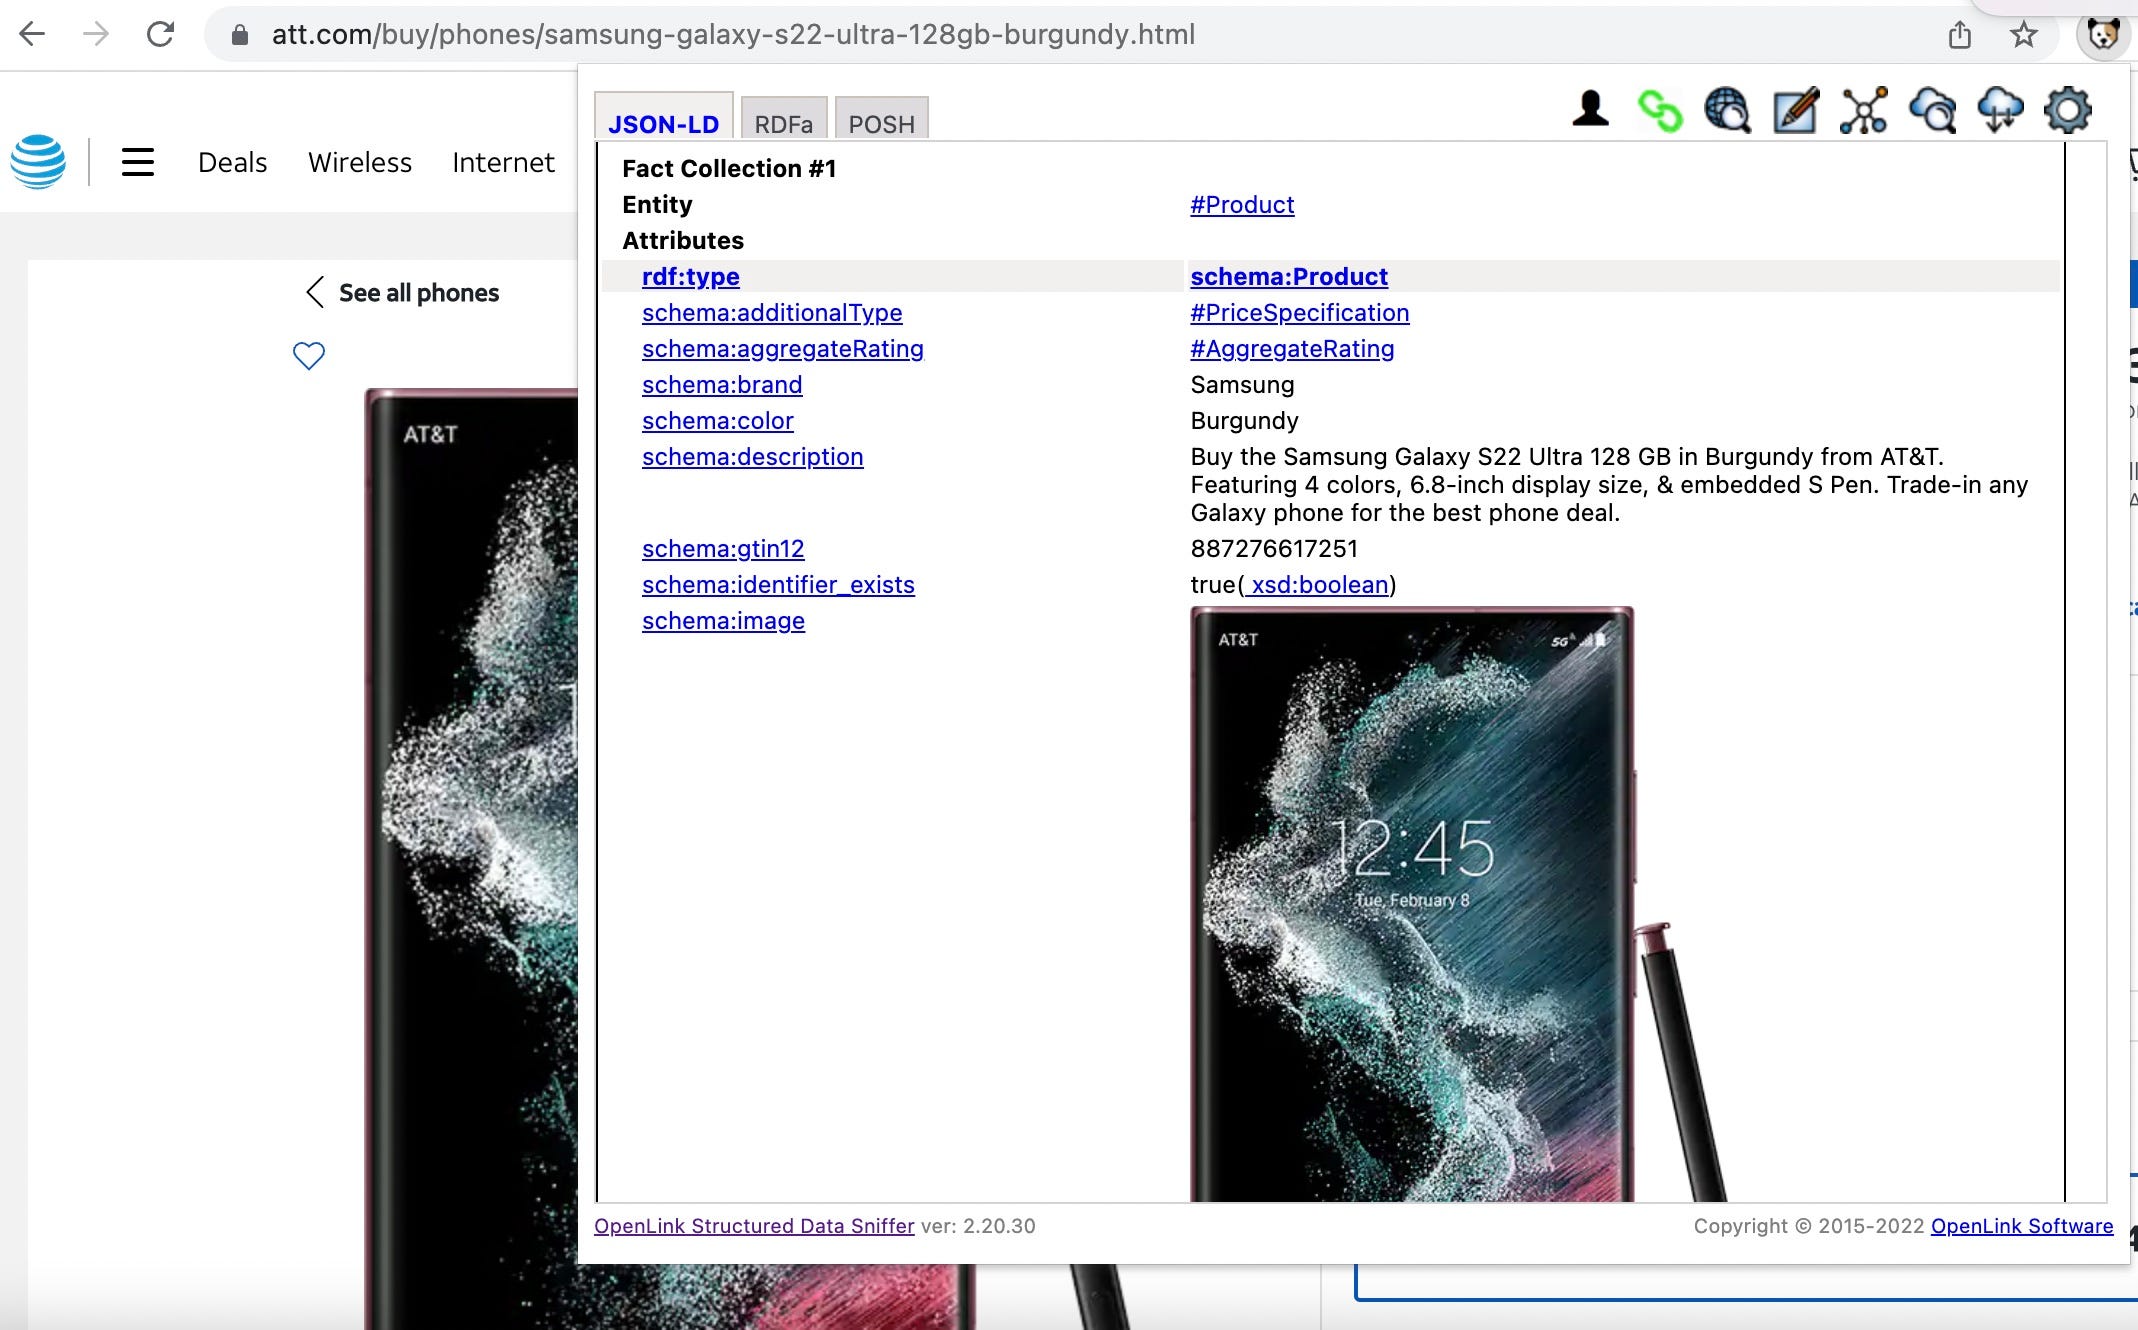
Task: Click the pencil edit notepad icon
Action: [x=1795, y=111]
